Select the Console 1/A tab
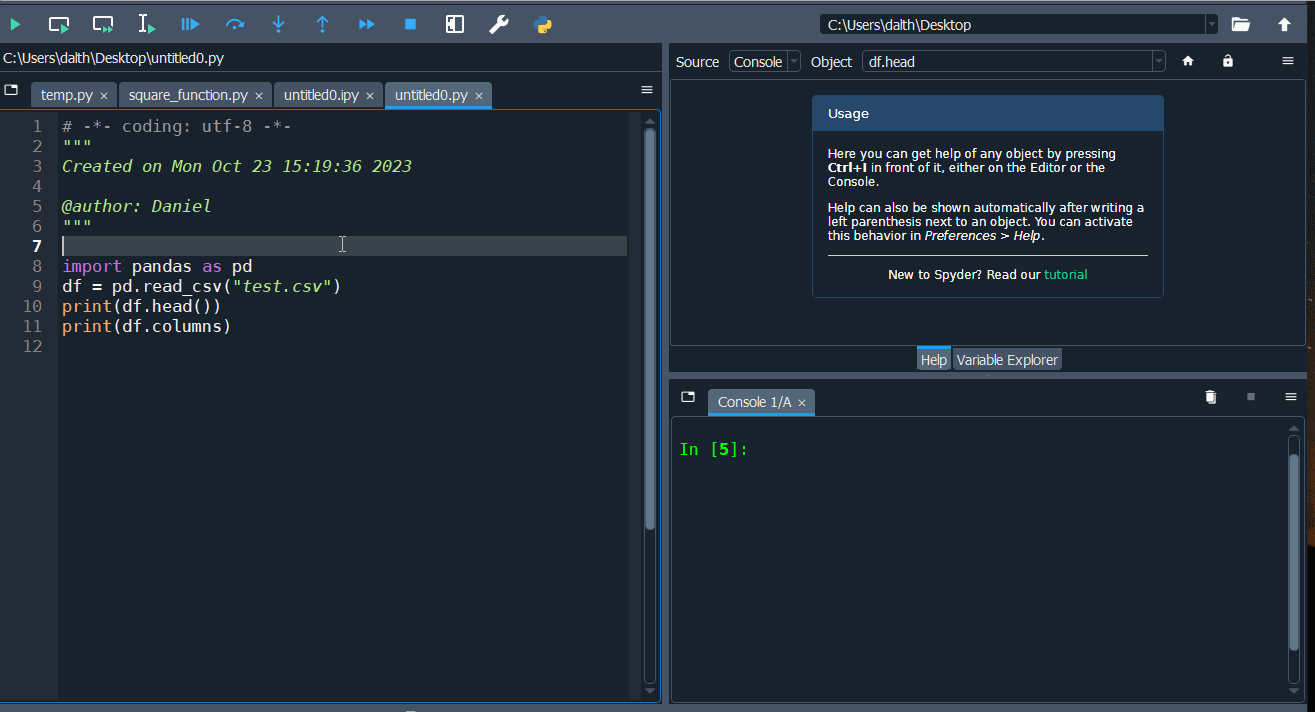This screenshot has height=712, width=1315. [x=754, y=402]
